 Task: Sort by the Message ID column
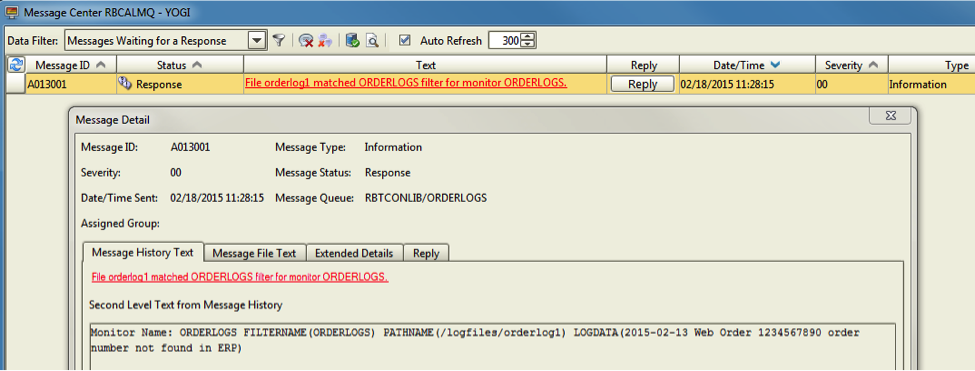[70, 65]
